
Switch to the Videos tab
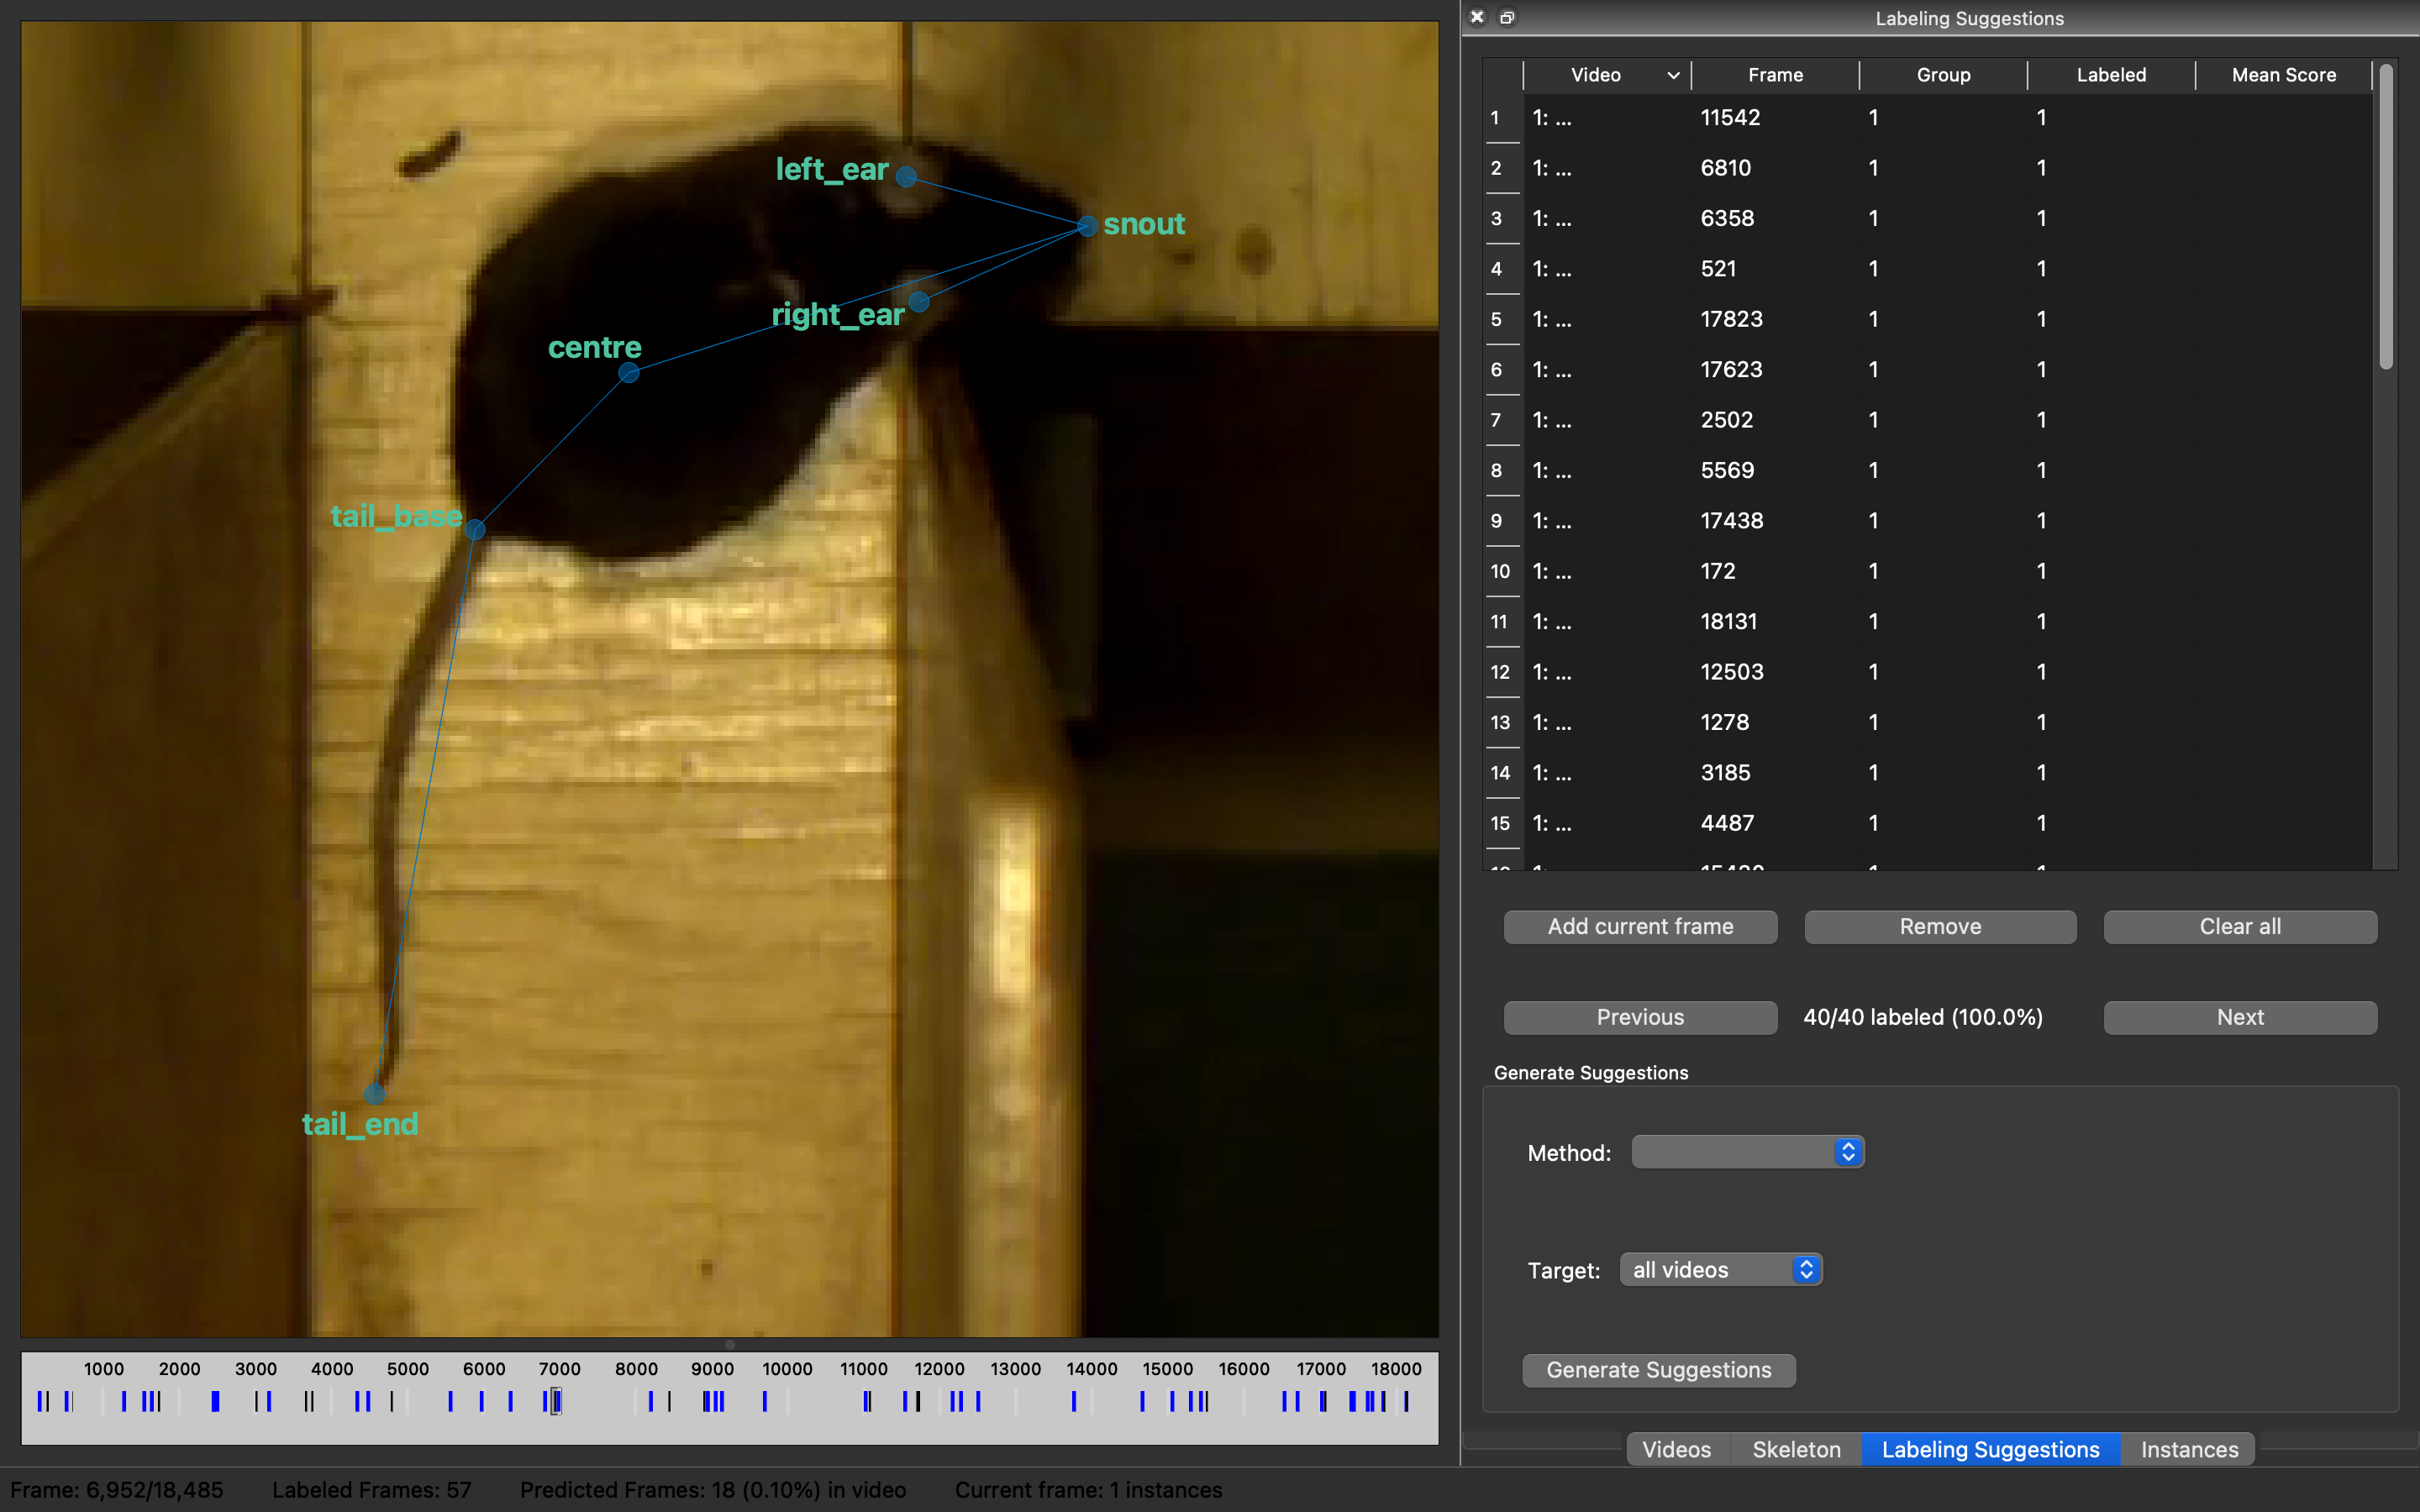1676,1449
